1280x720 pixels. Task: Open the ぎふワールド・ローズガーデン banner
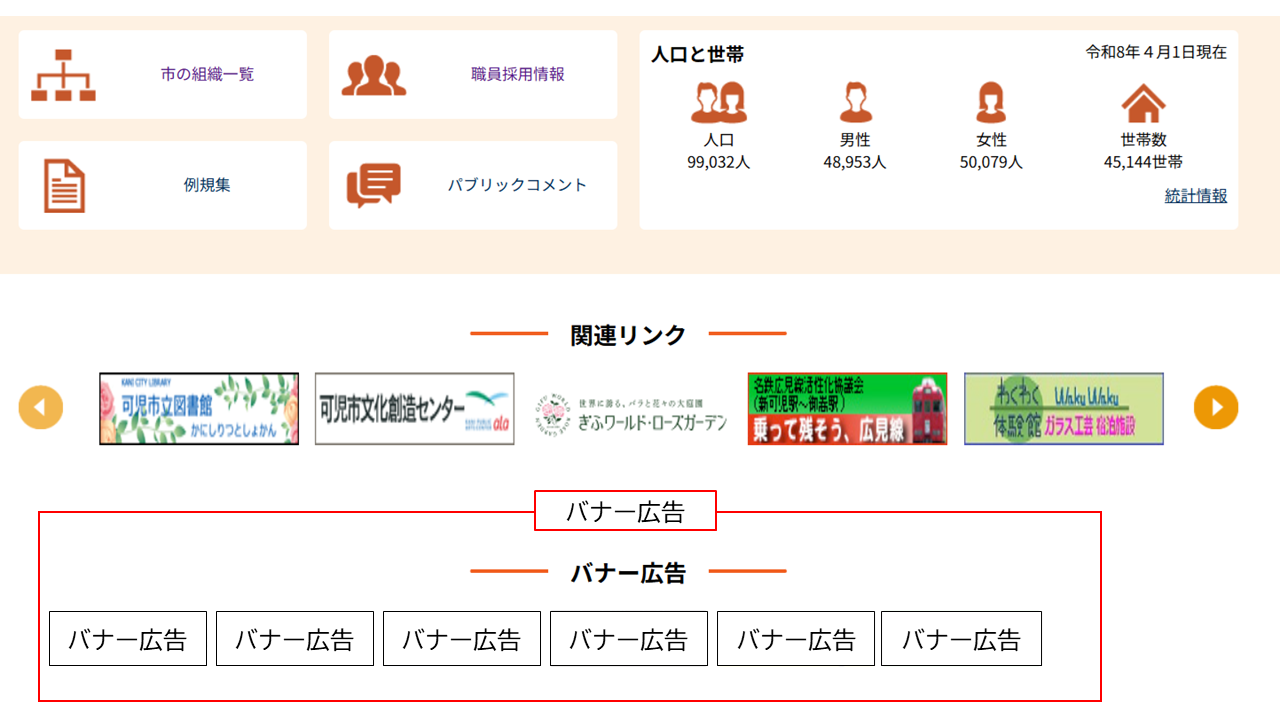click(x=630, y=408)
